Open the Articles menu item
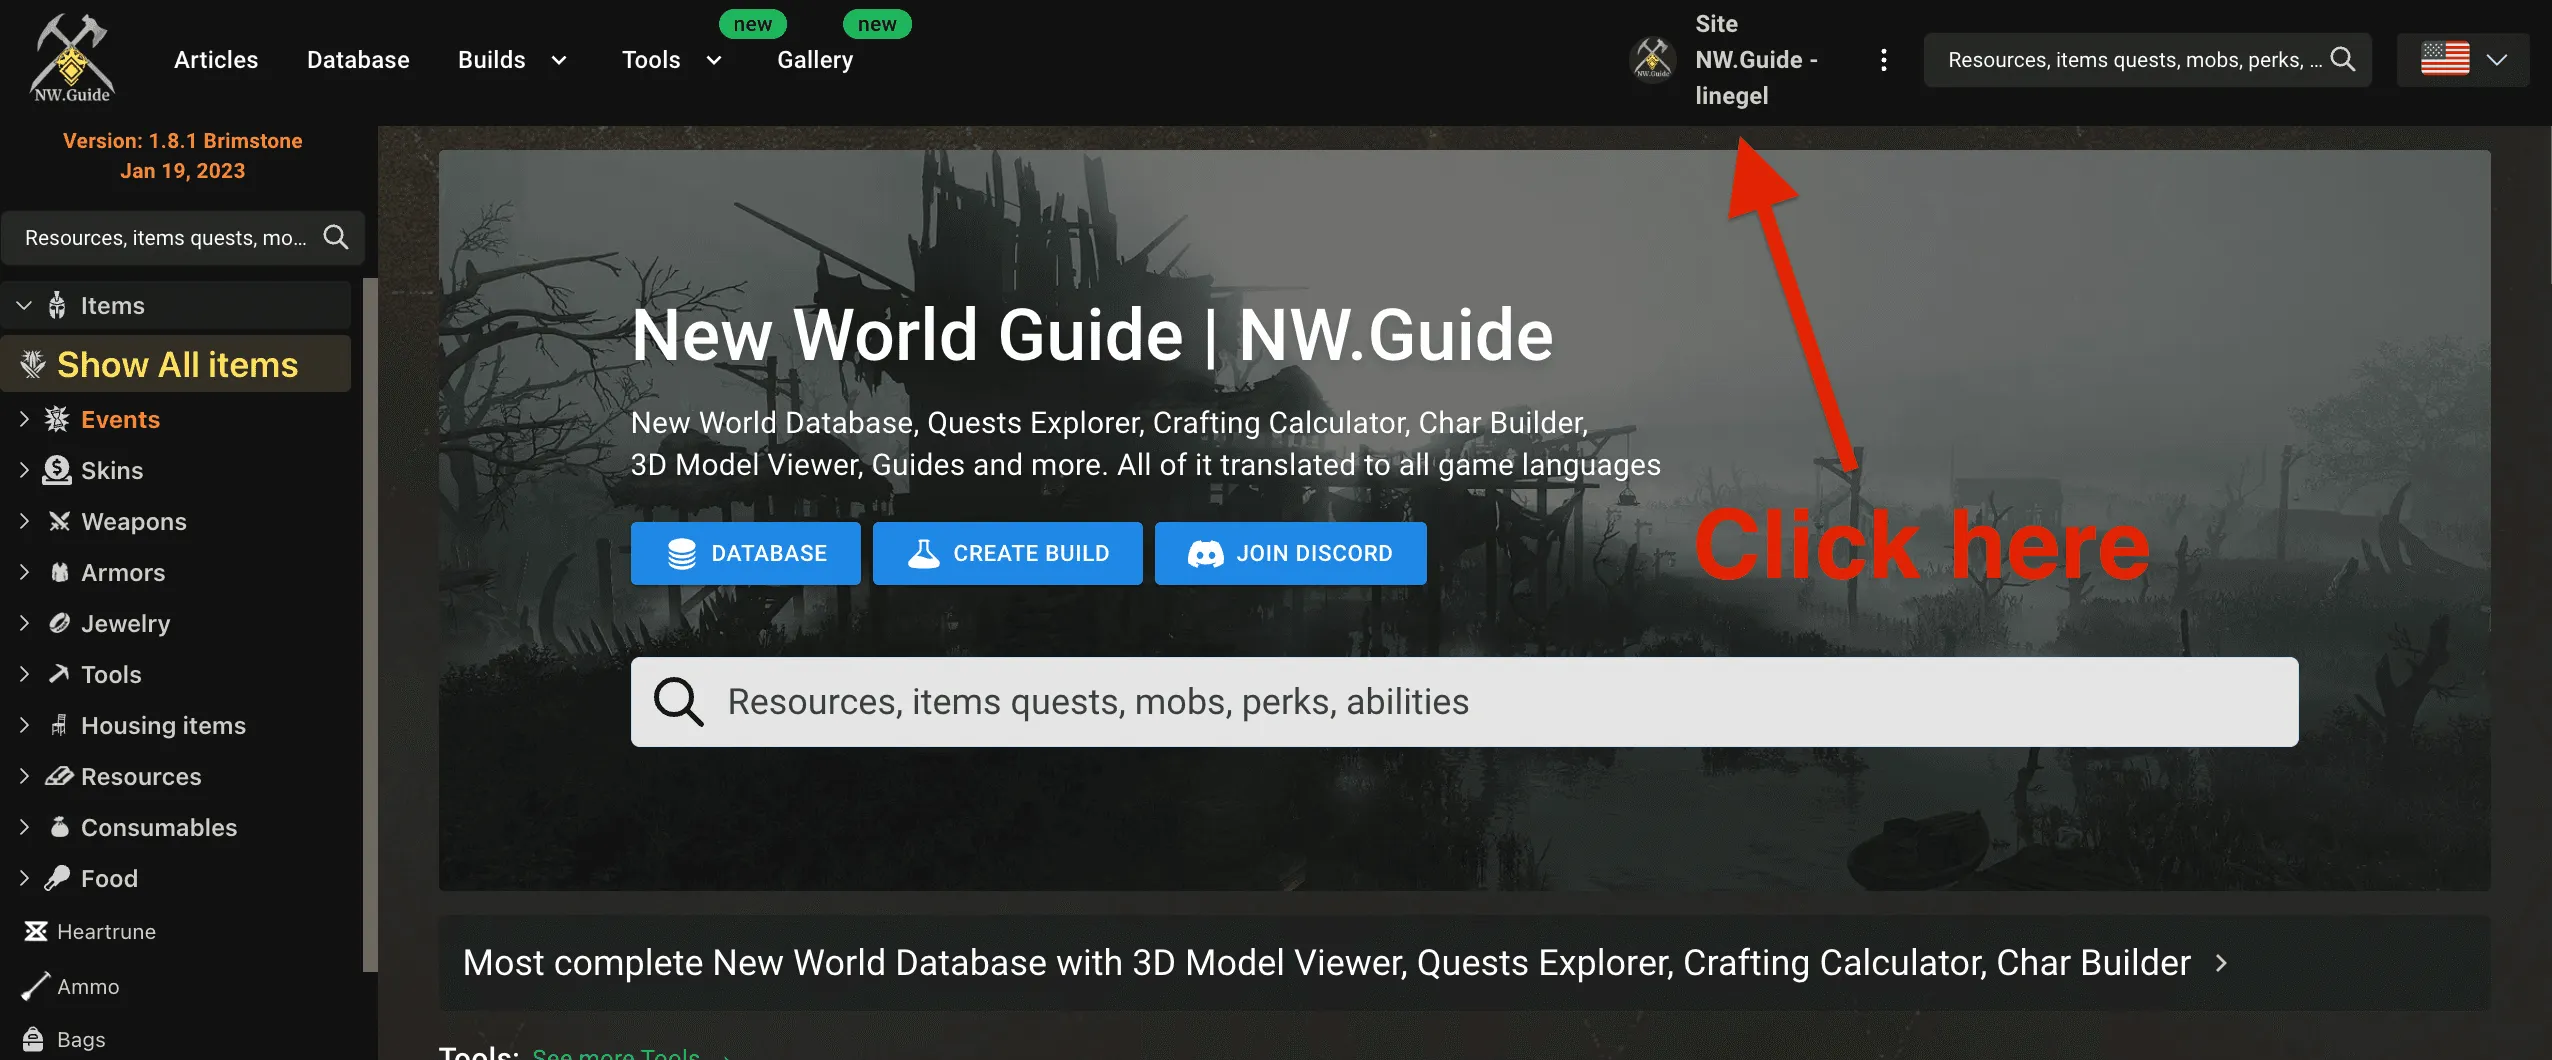 coord(216,60)
